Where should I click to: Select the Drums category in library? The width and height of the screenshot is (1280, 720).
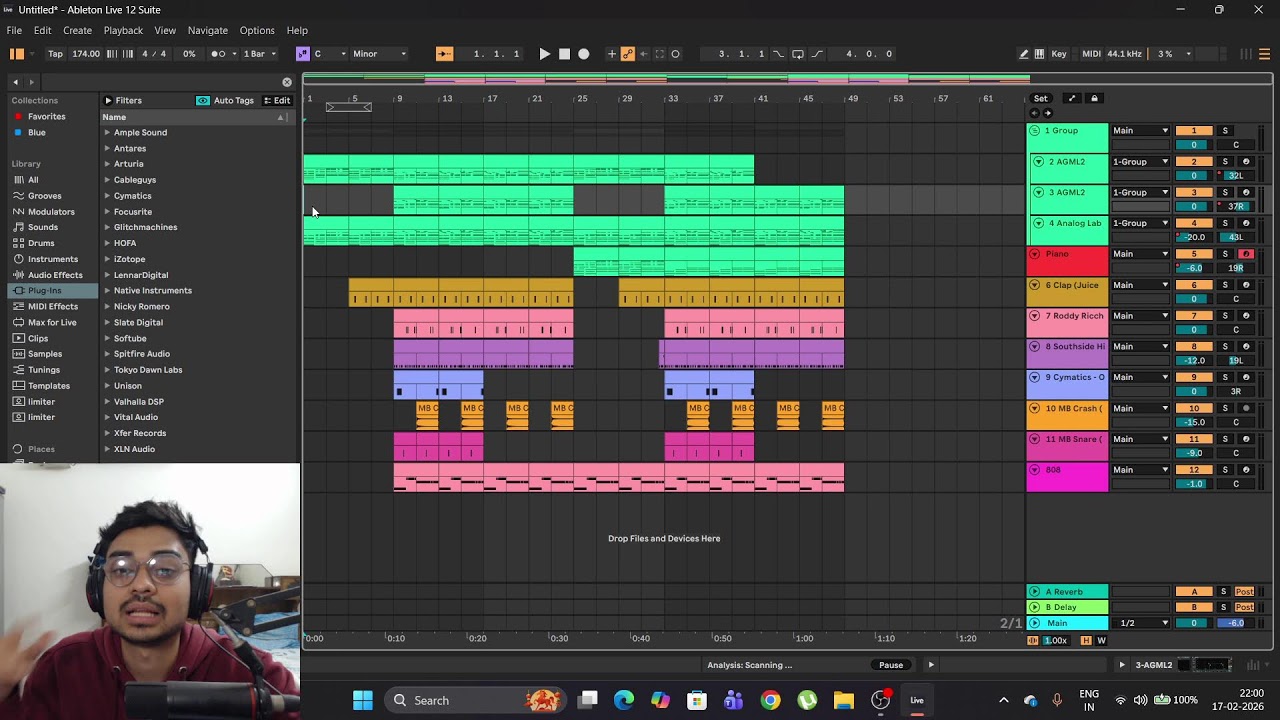41,243
